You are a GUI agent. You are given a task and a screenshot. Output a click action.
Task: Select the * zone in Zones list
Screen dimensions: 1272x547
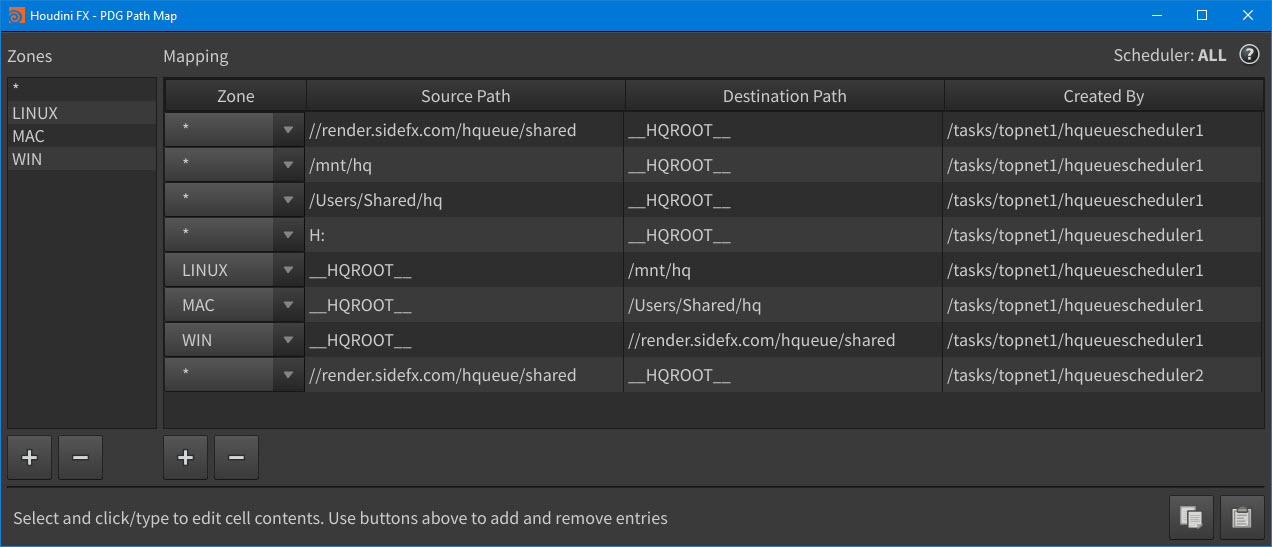click(82, 90)
